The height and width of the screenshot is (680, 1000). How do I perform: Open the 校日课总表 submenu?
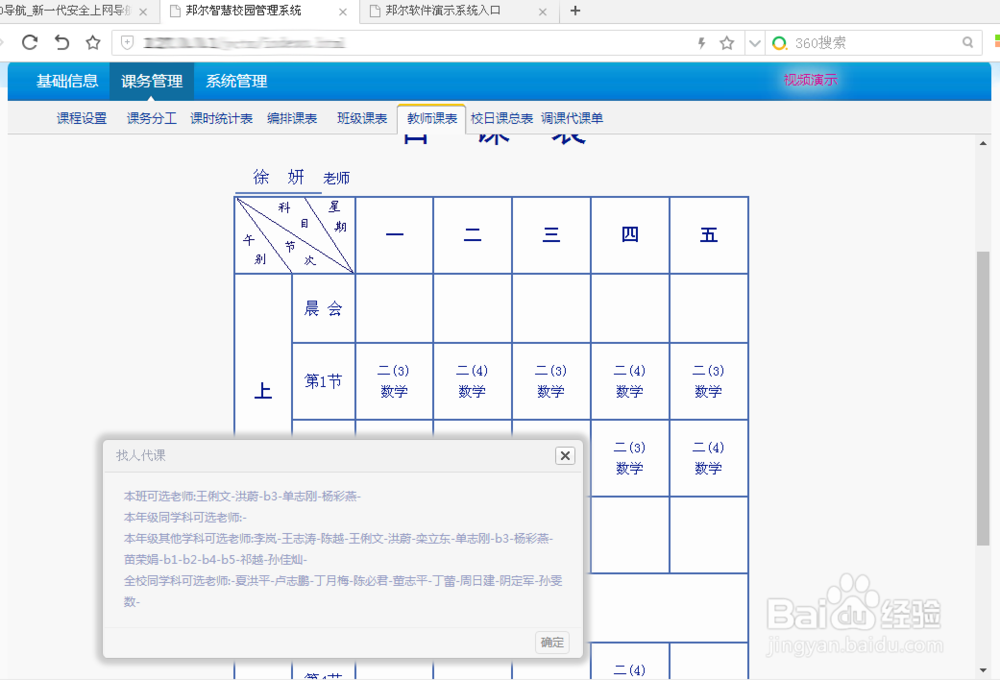501,118
